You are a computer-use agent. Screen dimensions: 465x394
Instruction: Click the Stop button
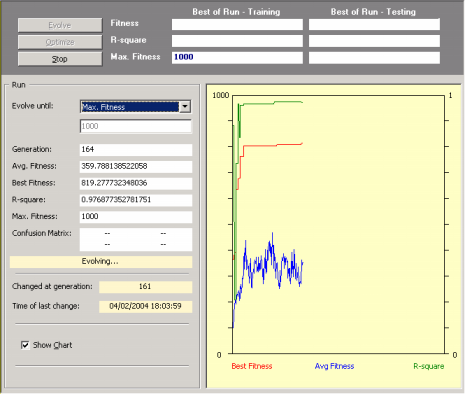coord(60,59)
